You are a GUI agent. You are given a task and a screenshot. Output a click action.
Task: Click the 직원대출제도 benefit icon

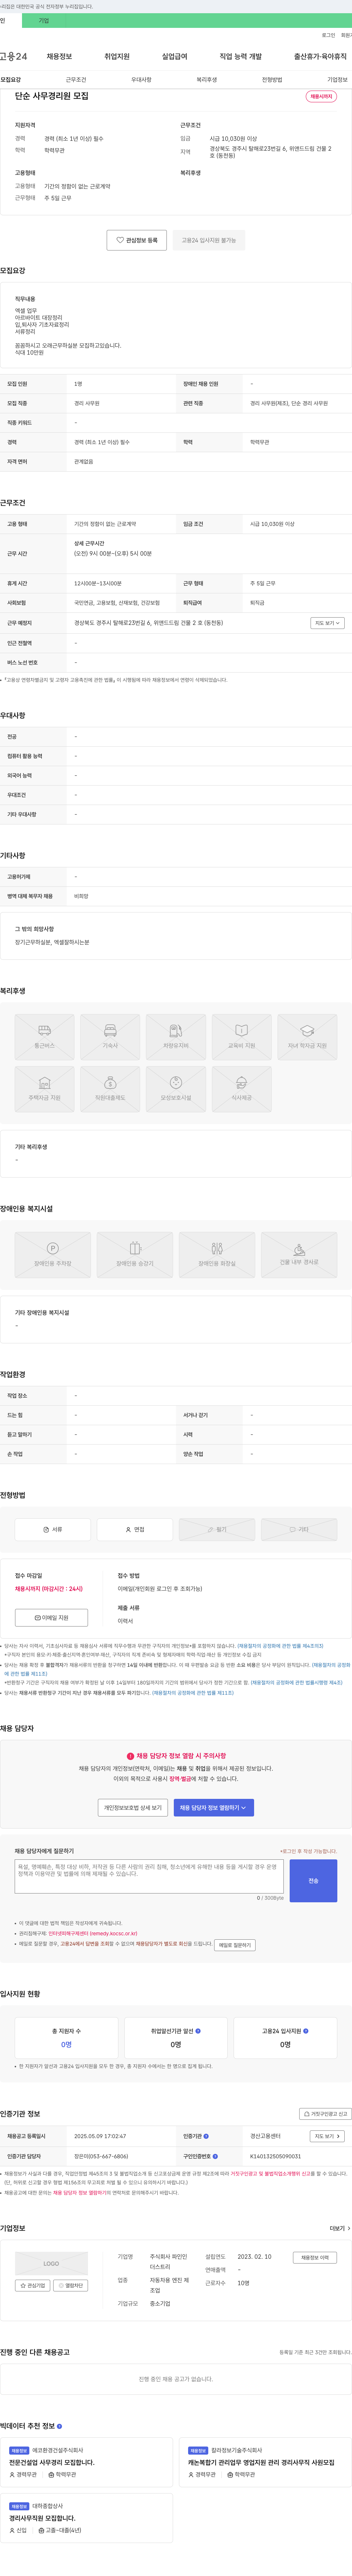coord(110,1089)
